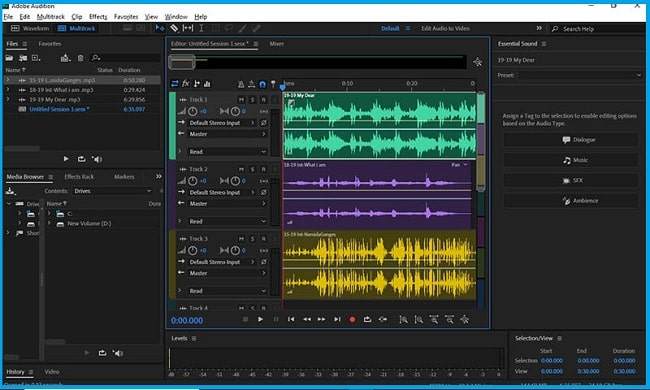650x390 pixels.
Task: Click the search icon in Files panel
Action: pyautogui.click(x=96, y=58)
